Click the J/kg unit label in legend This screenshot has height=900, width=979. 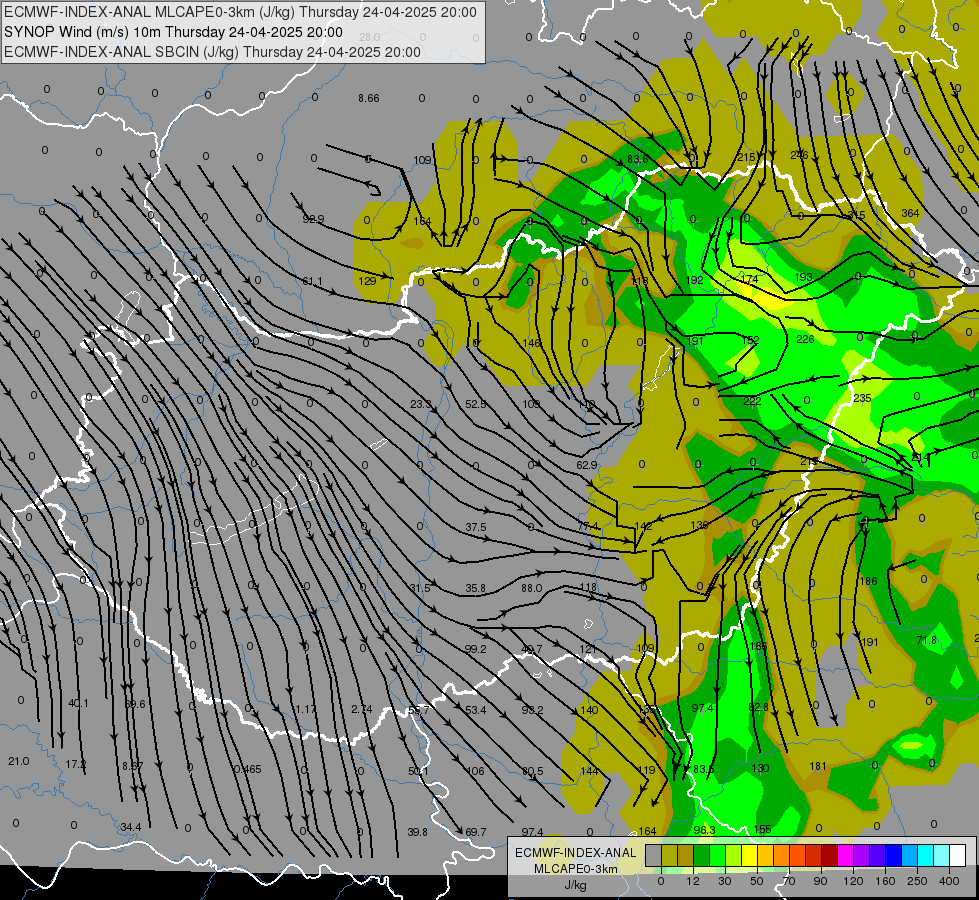[x=576, y=886]
